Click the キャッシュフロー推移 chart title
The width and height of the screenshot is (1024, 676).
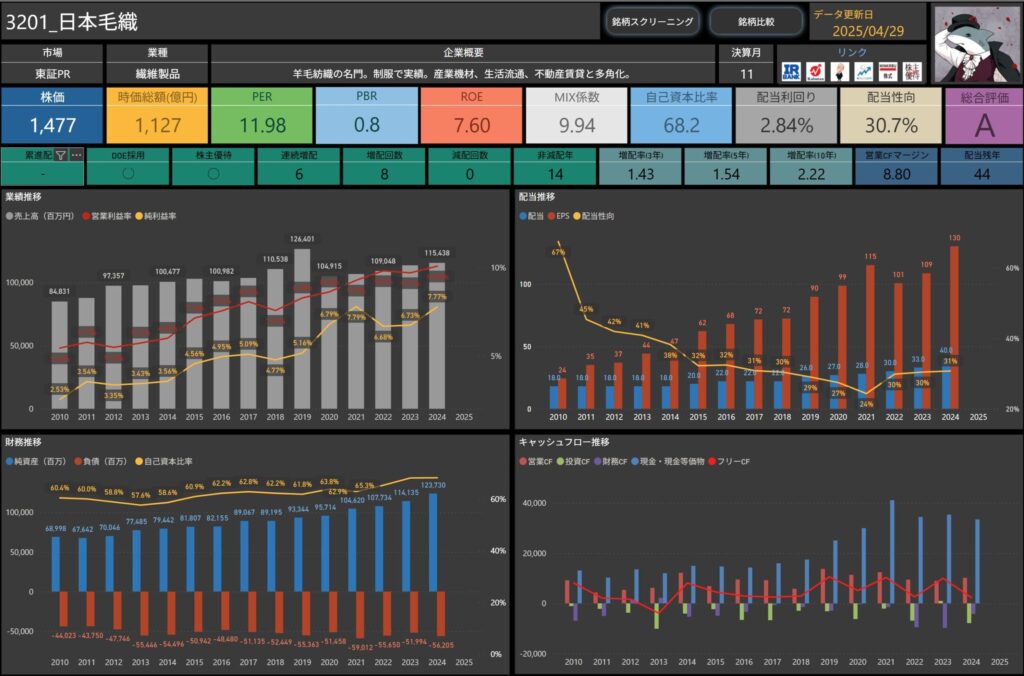click(564, 442)
